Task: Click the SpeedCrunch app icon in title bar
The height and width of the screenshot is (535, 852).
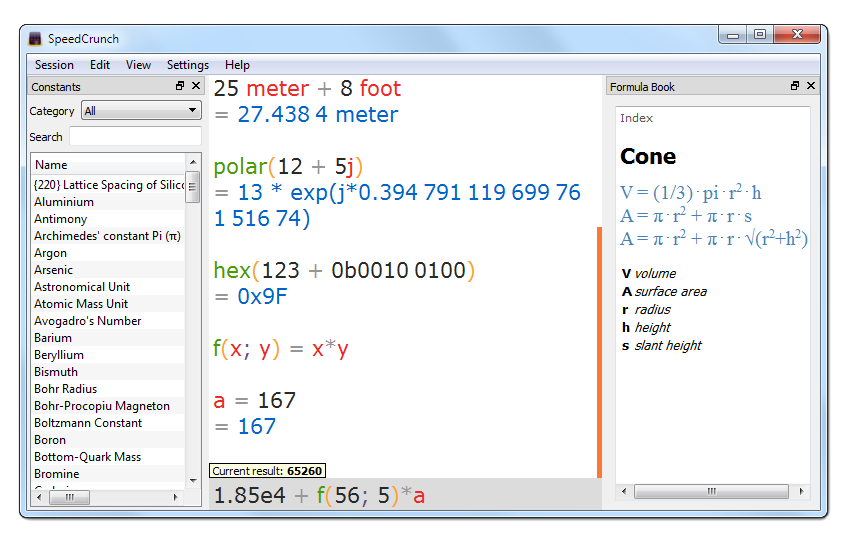Action: (x=35, y=39)
